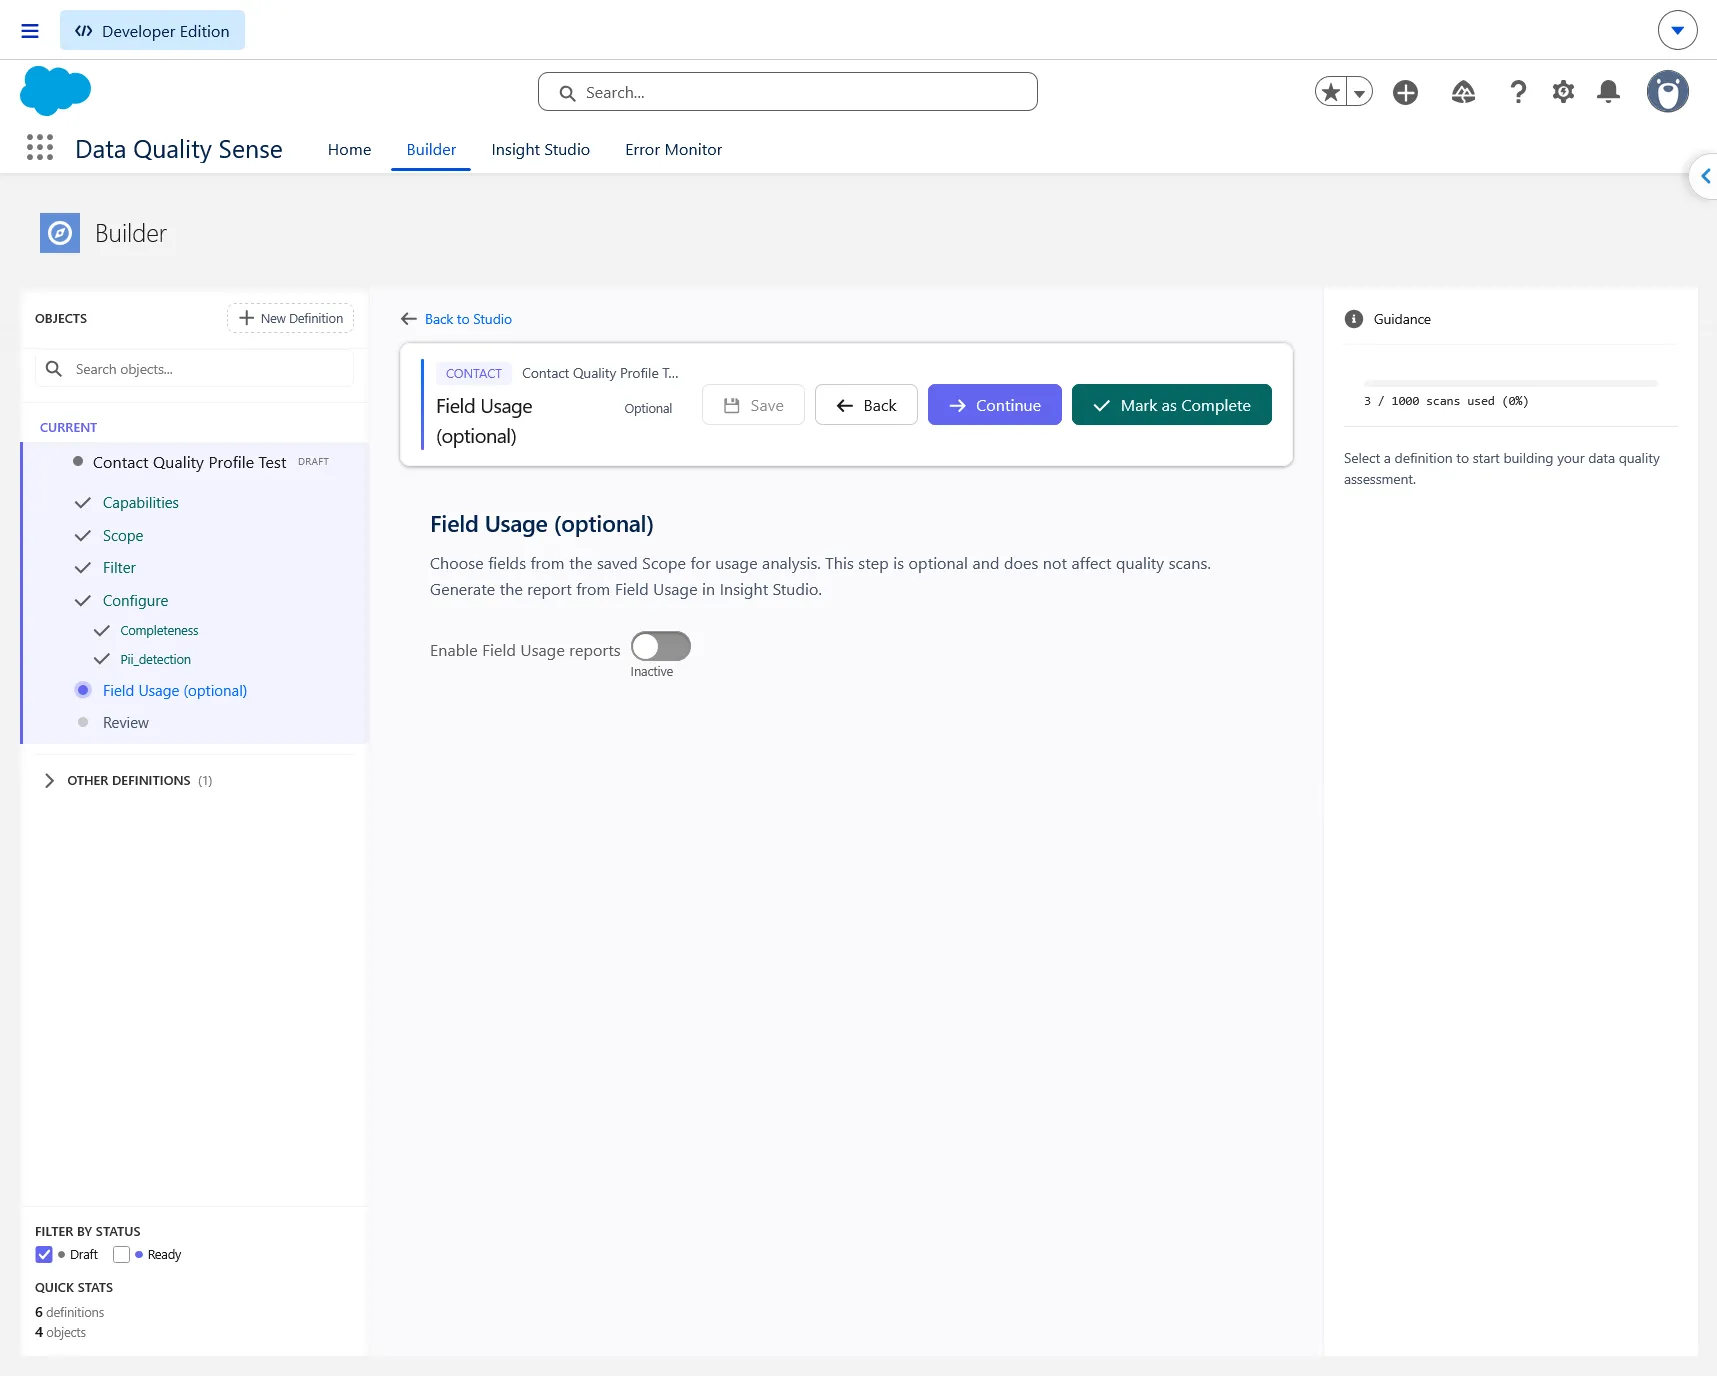Select Contact Quality Profile Test definition
1717x1376 pixels.
coord(189,462)
